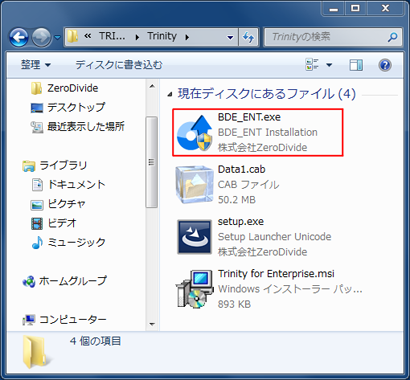Click the BDE_ENT Installation description
Image resolution: width=410 pixels, height=380 pixels.
(267, 132)
